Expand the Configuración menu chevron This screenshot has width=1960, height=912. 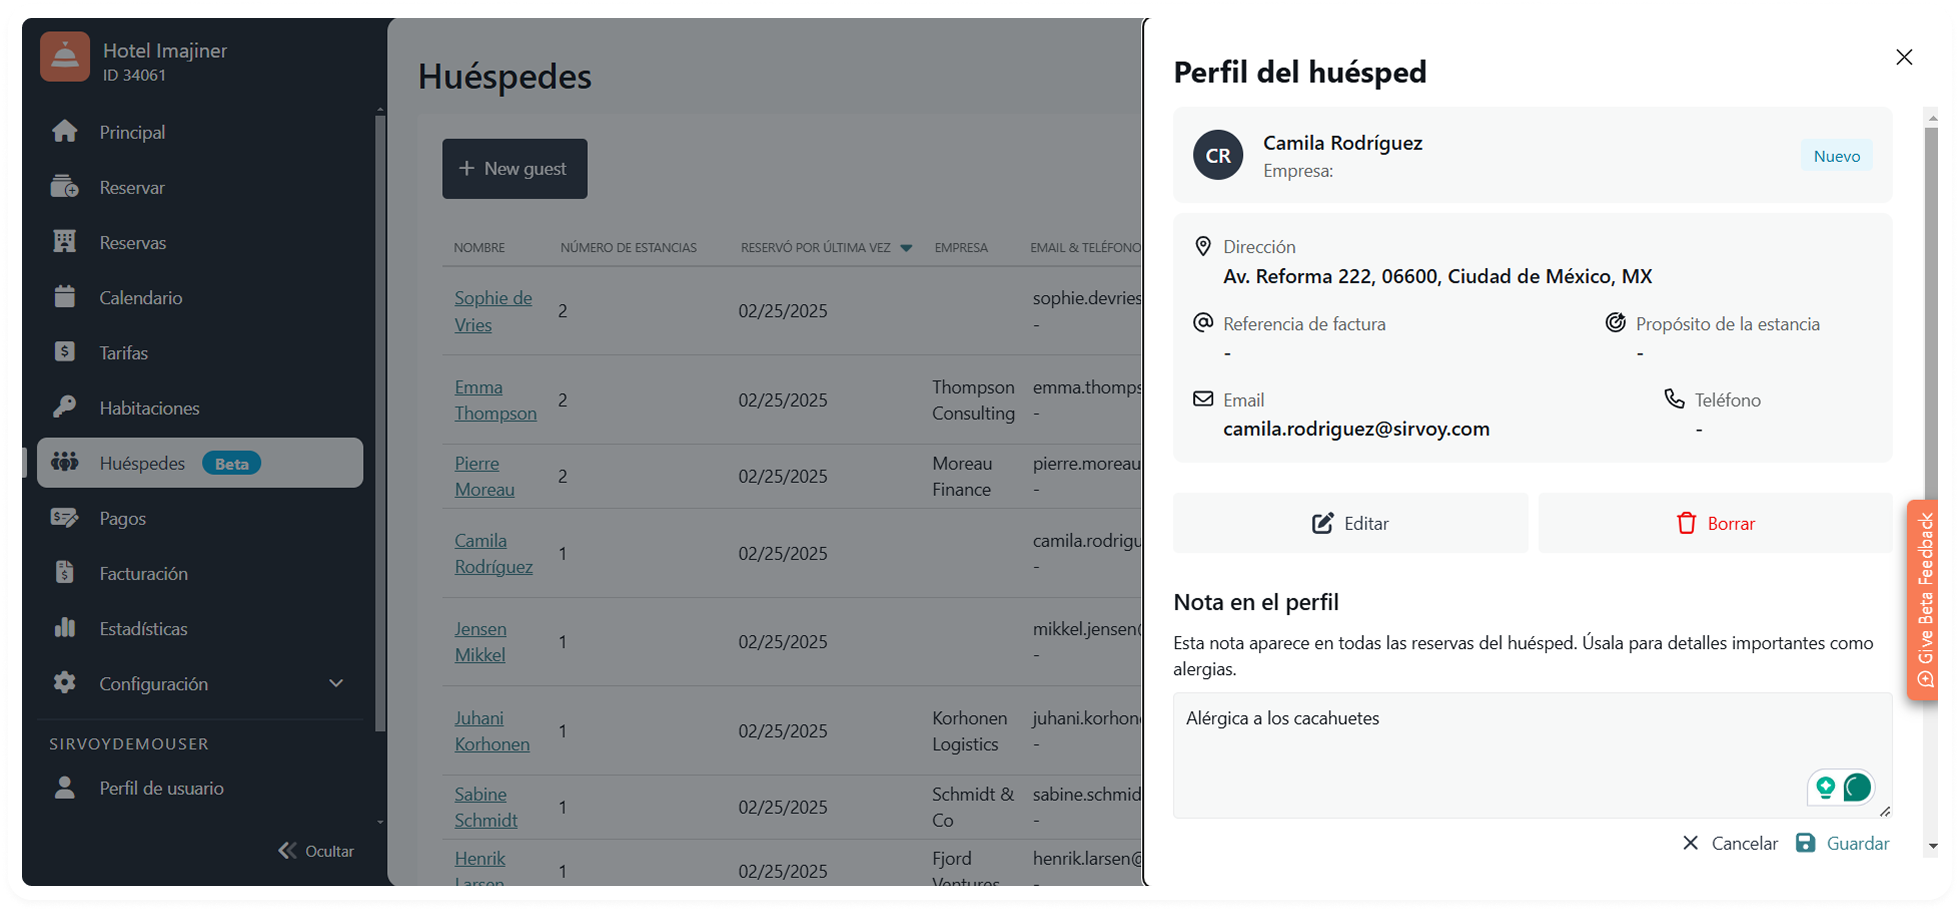pyautogui.click(x=336, y=683)
